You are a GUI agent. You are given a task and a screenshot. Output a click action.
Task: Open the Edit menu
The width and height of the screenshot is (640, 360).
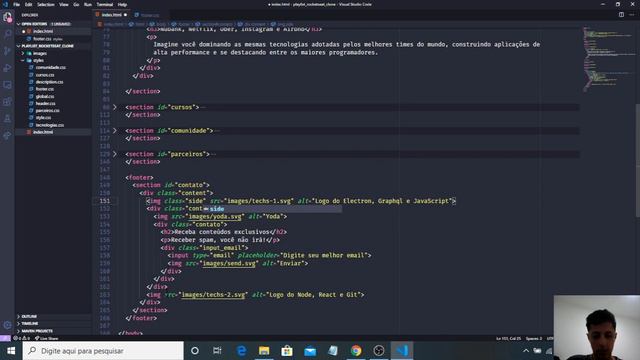28,4
